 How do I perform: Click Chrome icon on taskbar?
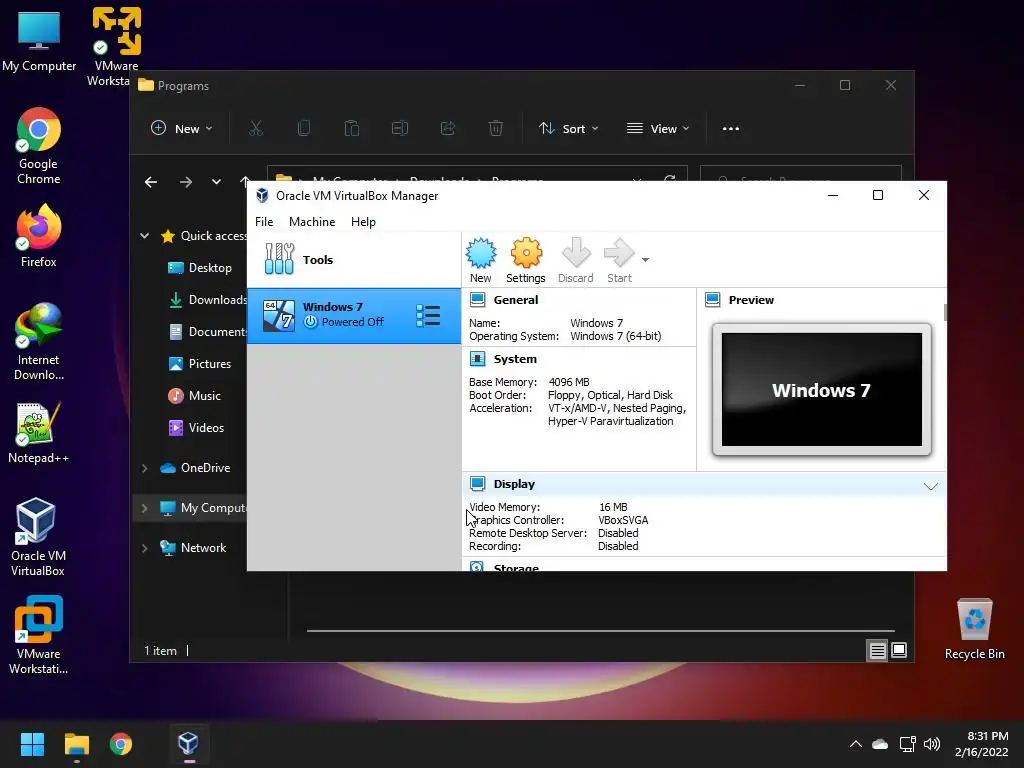tap(121, 744)
